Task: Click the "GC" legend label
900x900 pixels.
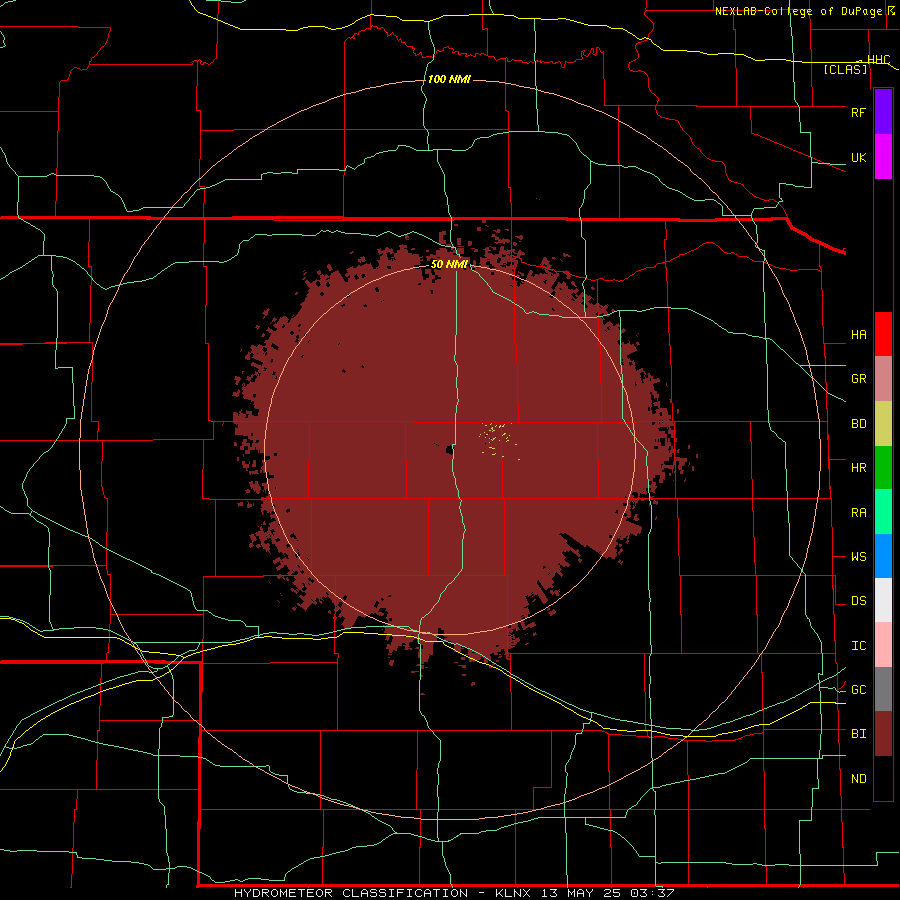Action: [x=858, y=690]
